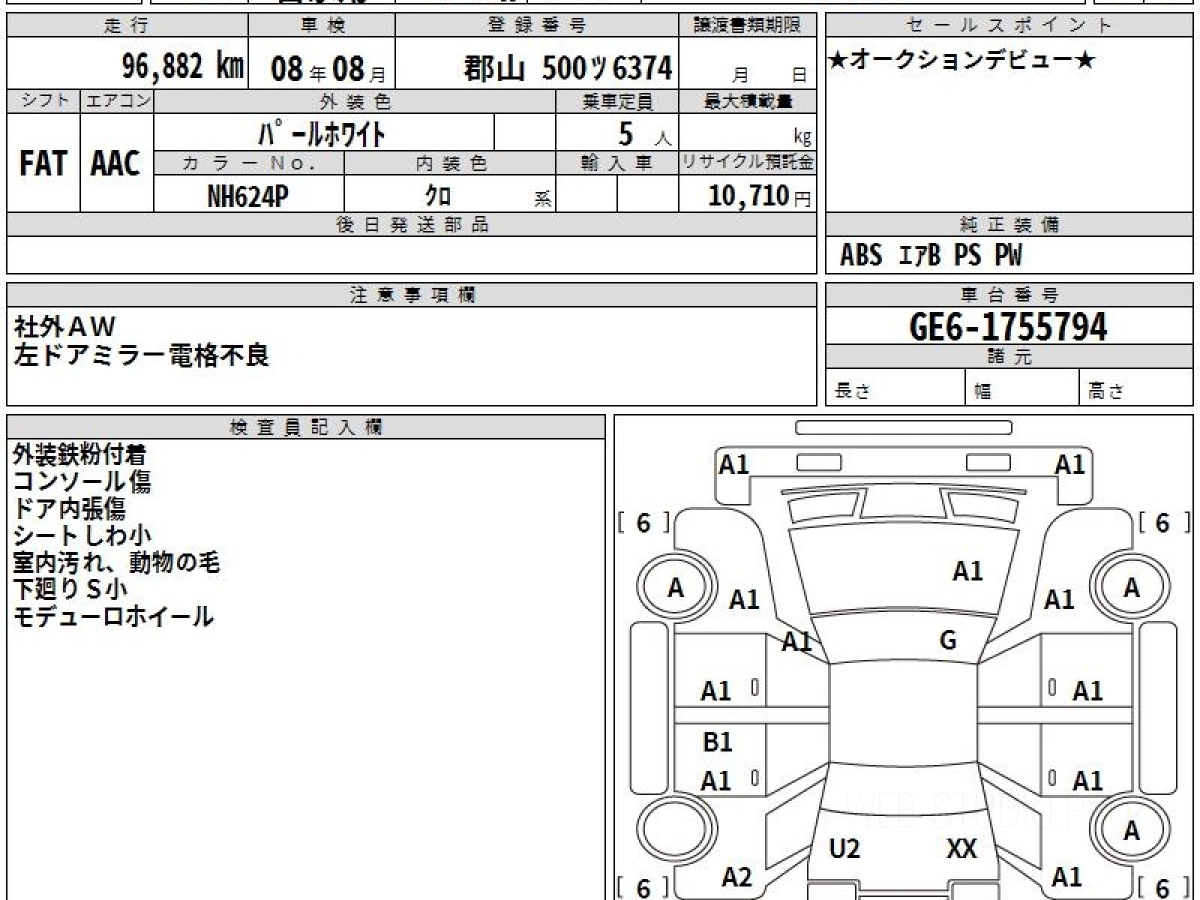Select the "純正装備" header
Image resolution: width=1200 pixels, height=900 pixels.
pyautogui.click(x=1009, y=225)
